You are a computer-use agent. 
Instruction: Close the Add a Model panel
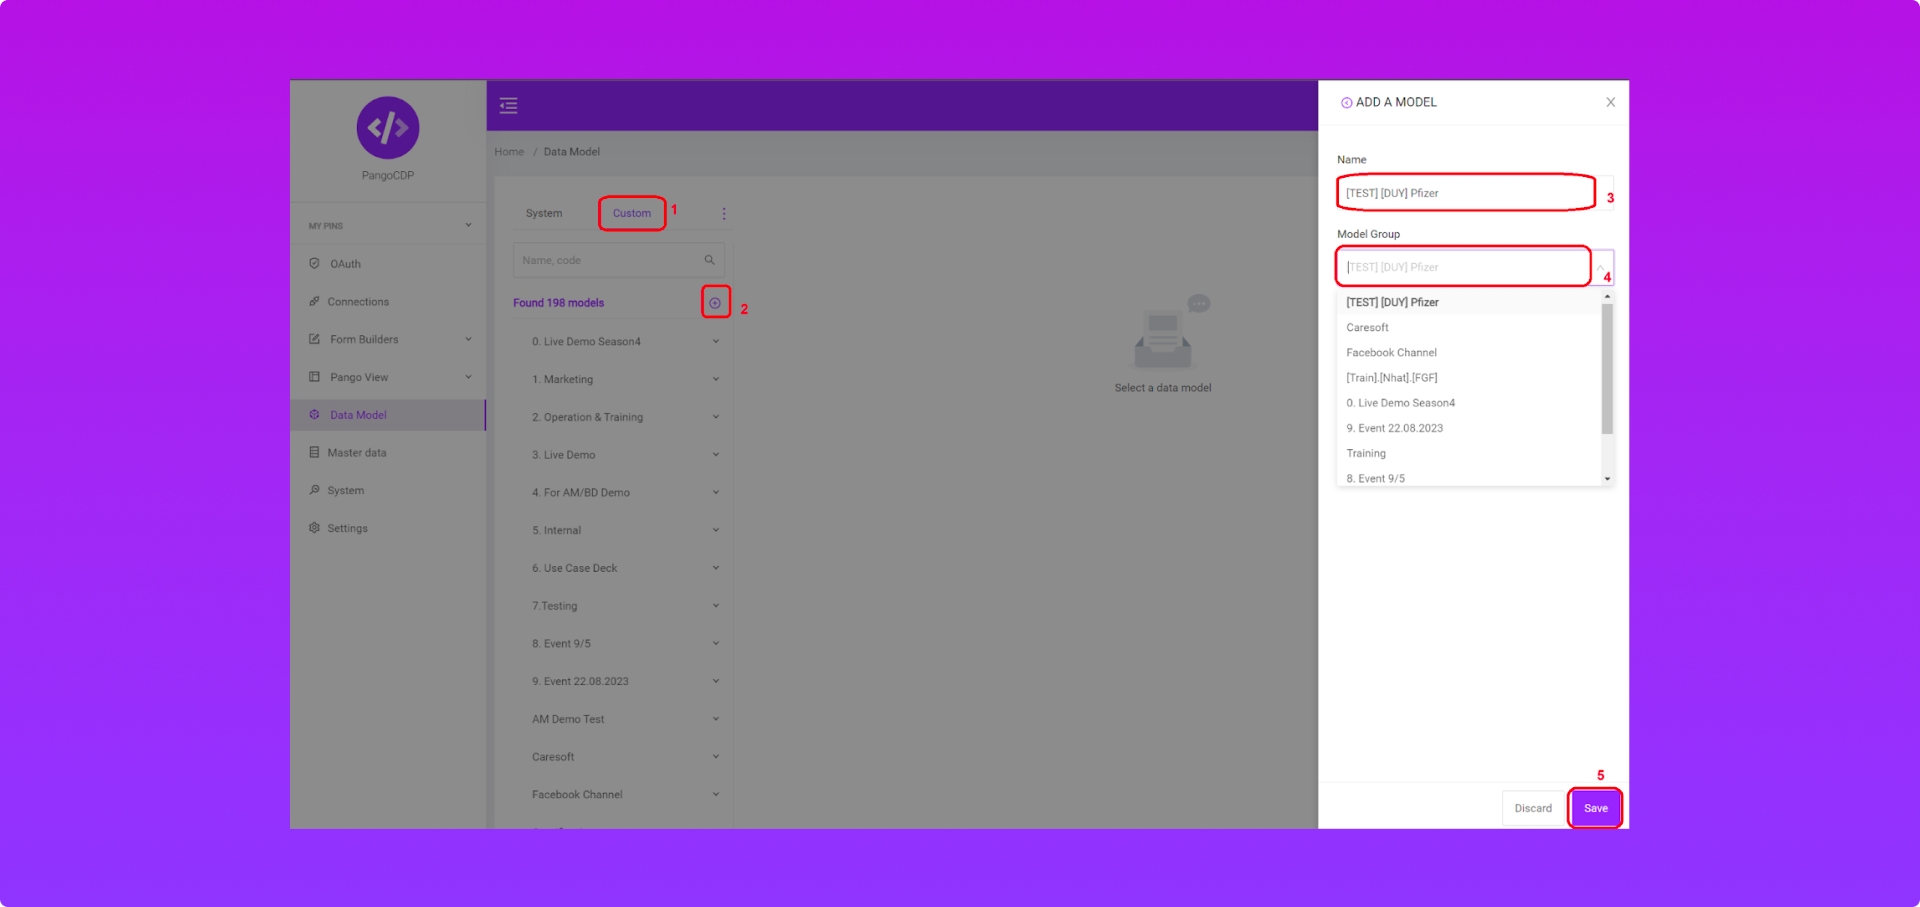pyautogui.click(x=1610, y=103)
